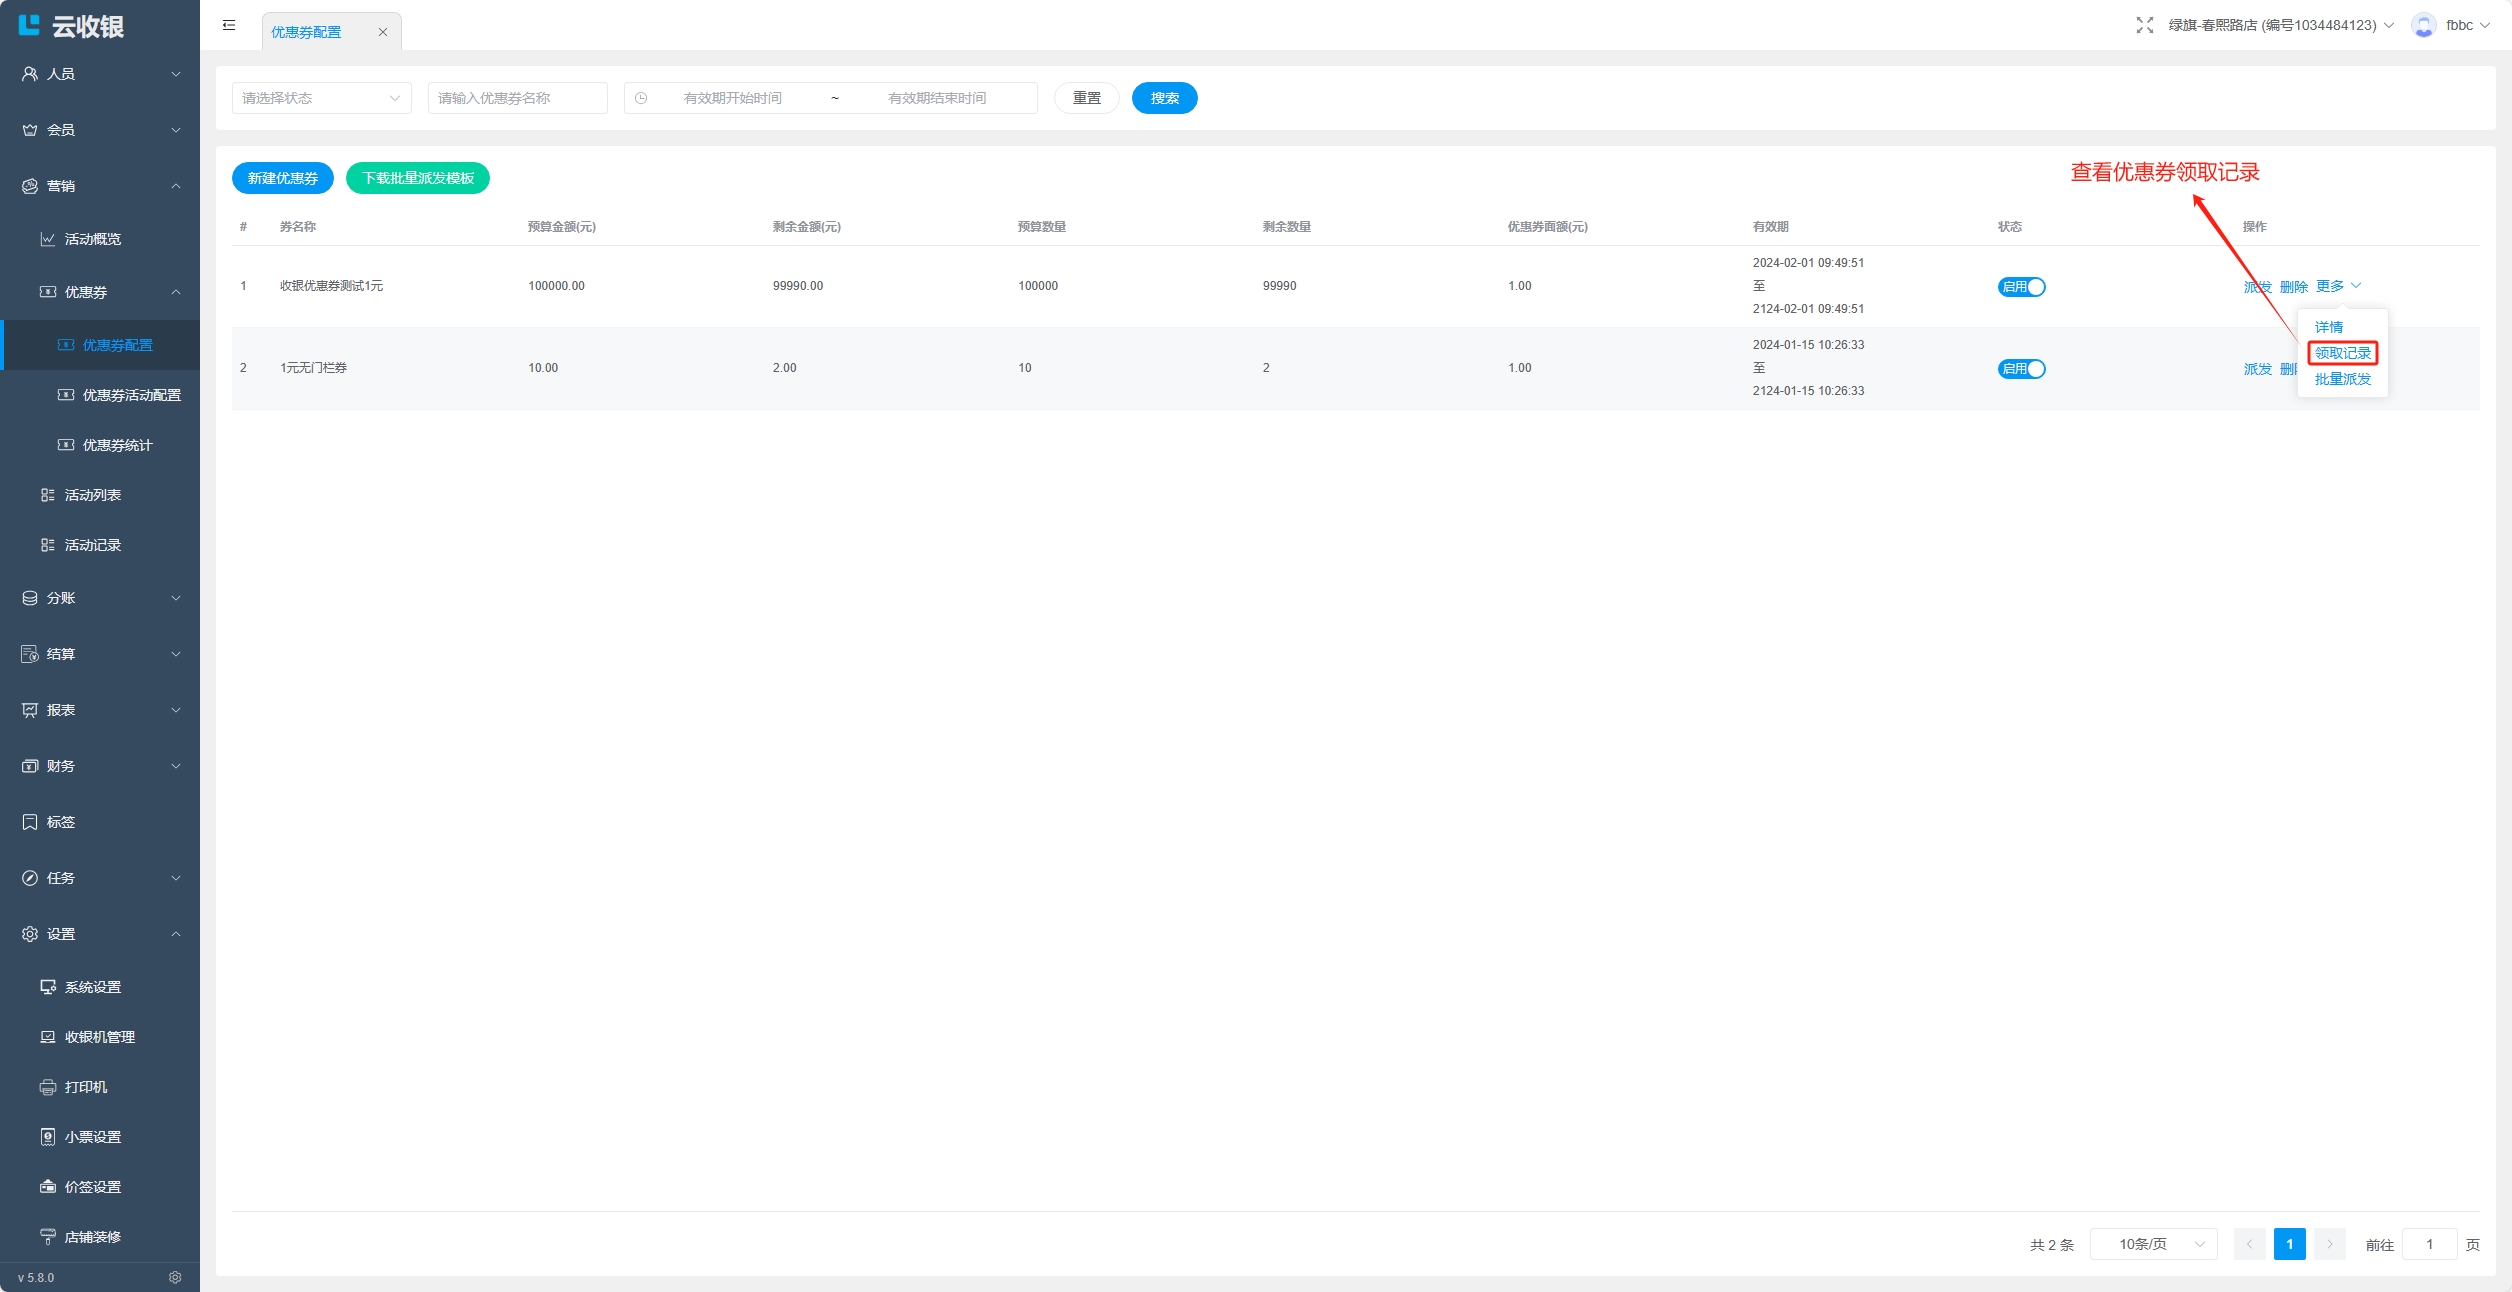The width and height of the screenshot is (2512, 1292).
Task: Click the 请输入优惠券名称 input field
Action: point(517,98)
